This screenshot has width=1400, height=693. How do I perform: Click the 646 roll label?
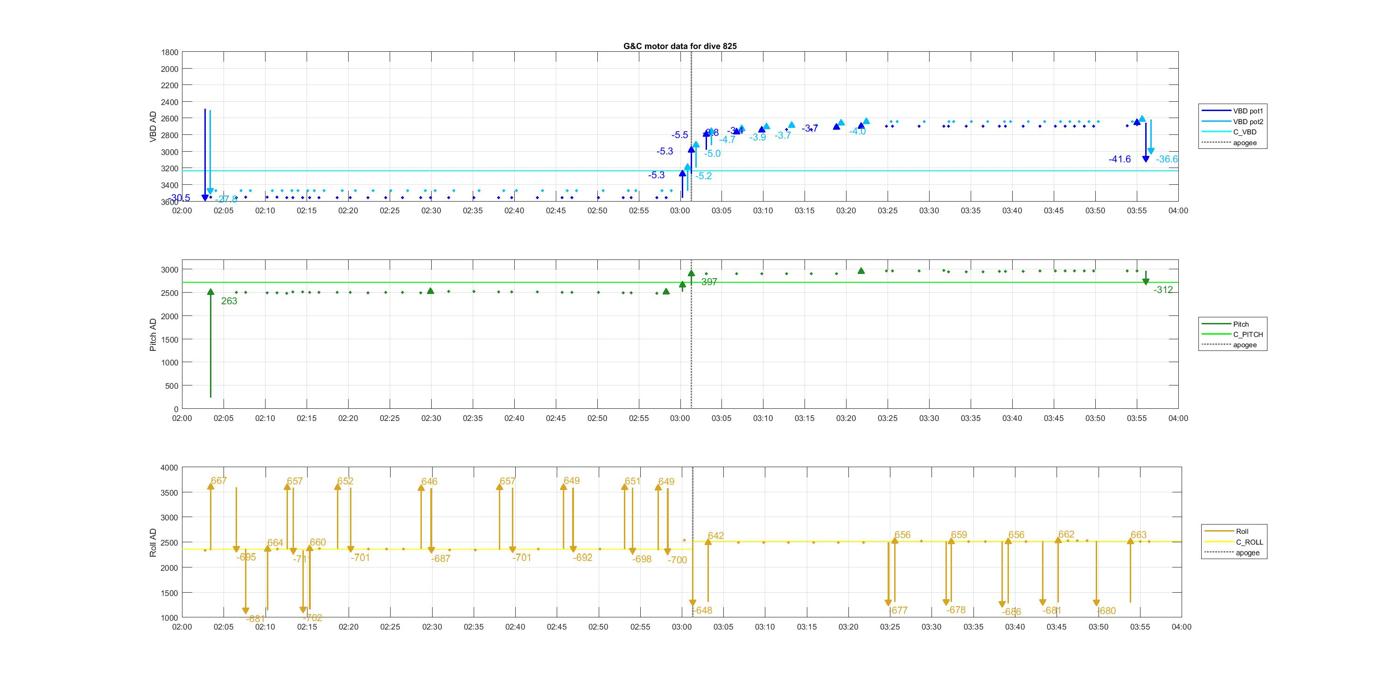click(x=429, y=482)
